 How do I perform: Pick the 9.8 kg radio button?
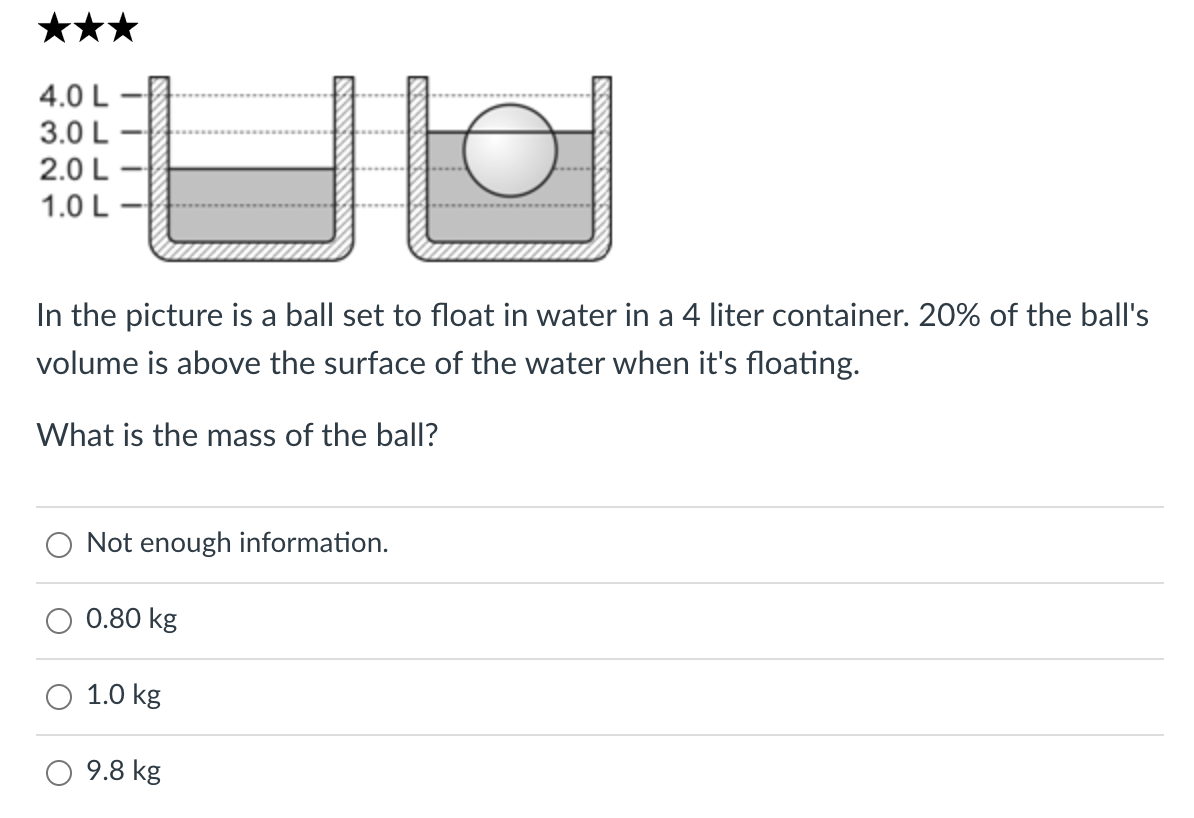[59, 772]
